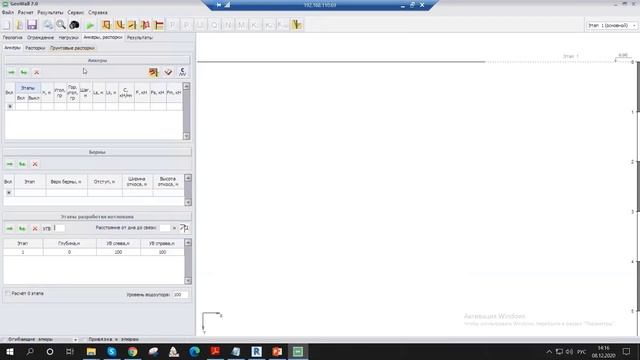
Task: Click the new-row marker in the anchors table
Action: [10, 107]
